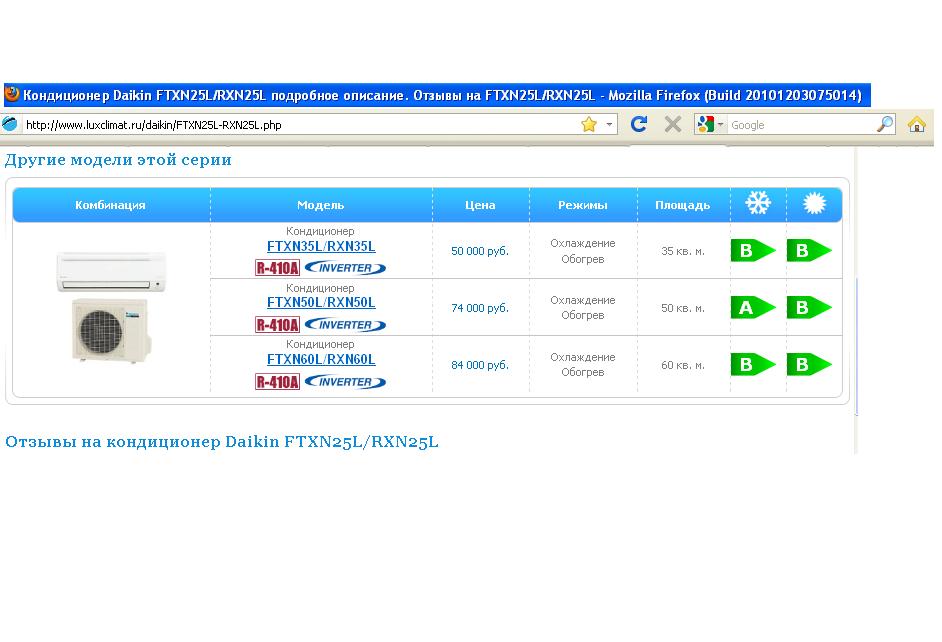The height and width of the screenshot is (642, 942).
Task: Open the FTXN35L/RXN35L model link
Action: pos(321,246)
